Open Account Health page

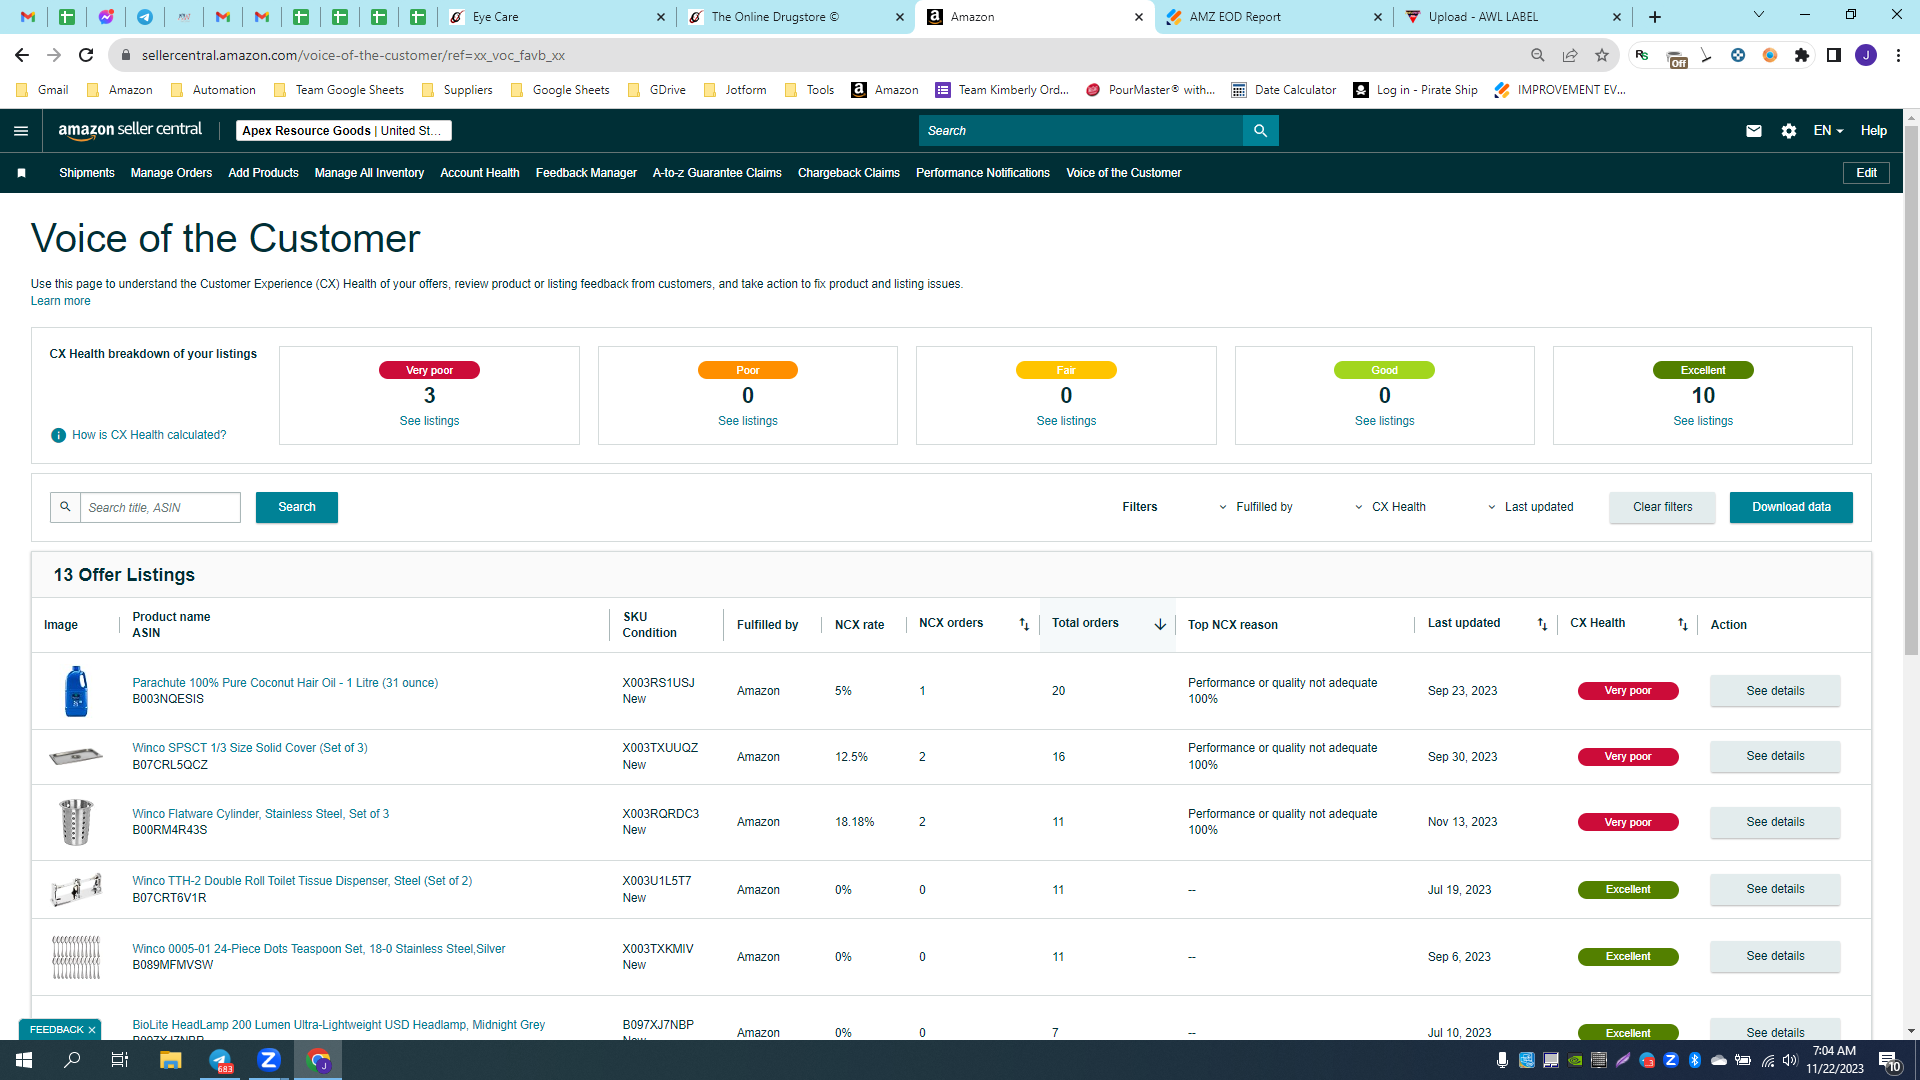(x=480, y=173)
